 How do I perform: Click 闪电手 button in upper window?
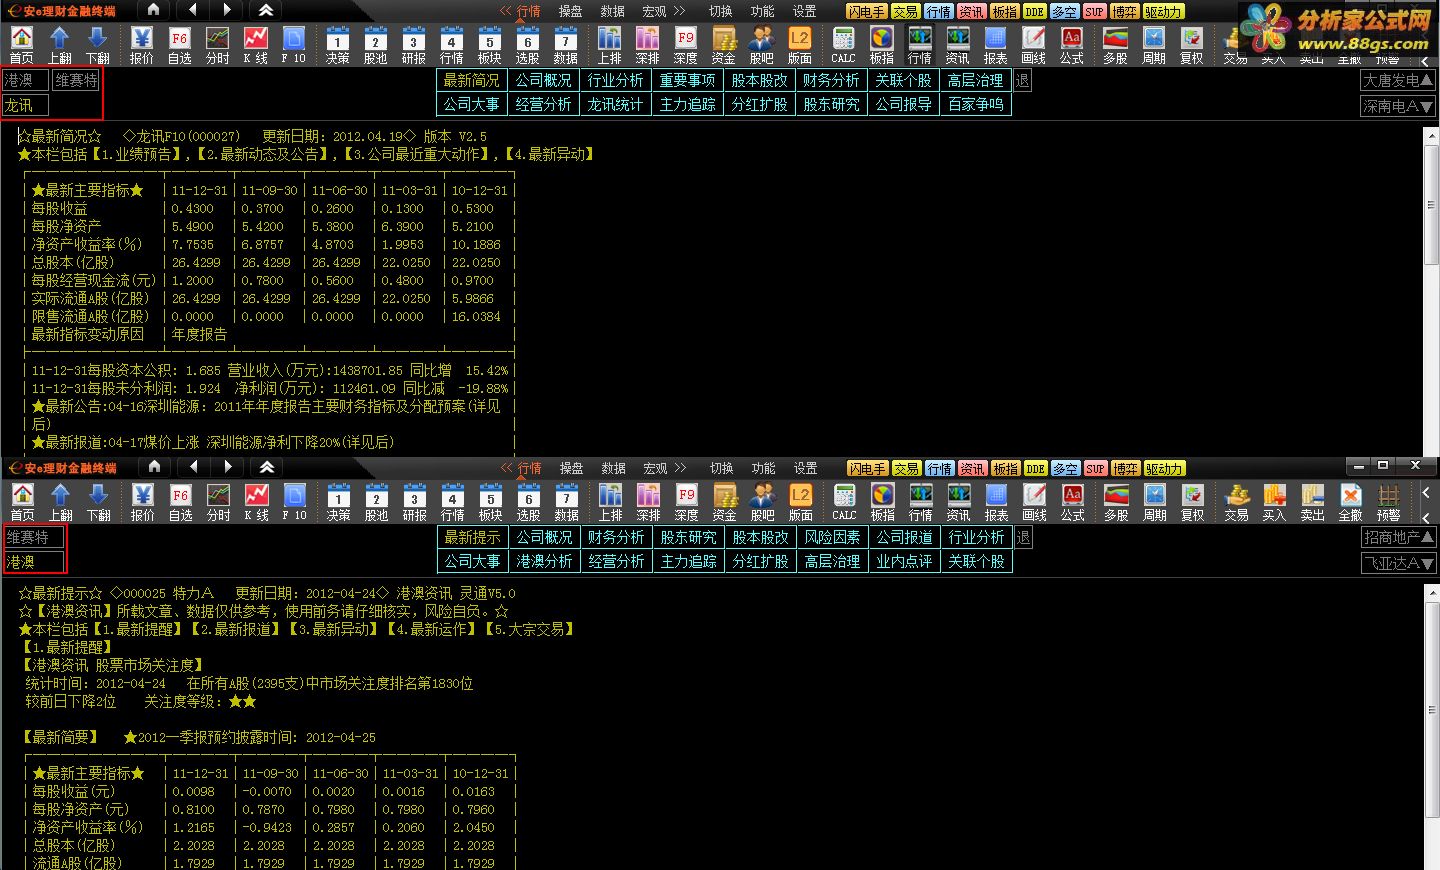click(867, 11)
